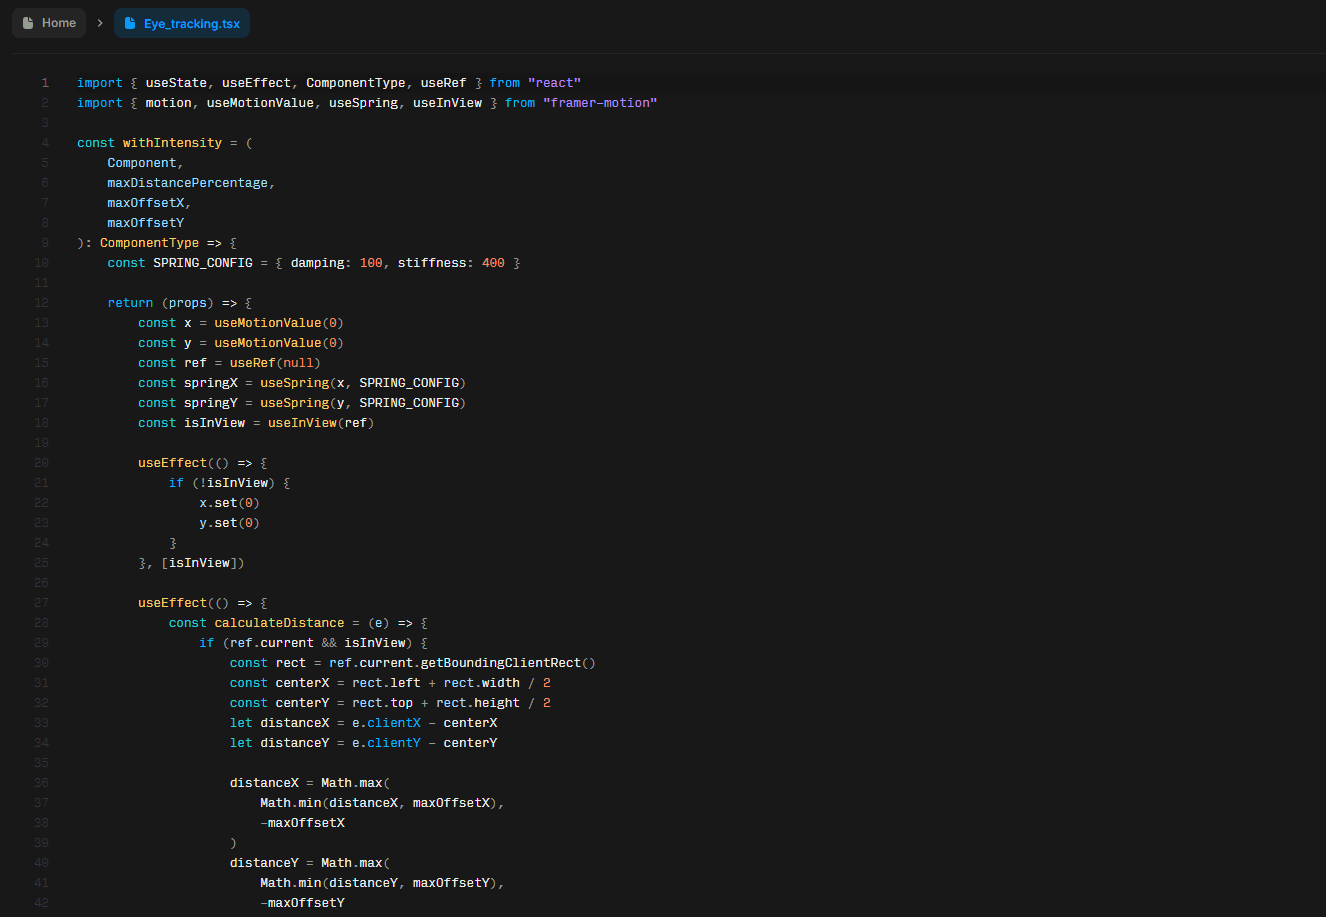Click the ComponentType return type on line 9

[x=149, y=243]
